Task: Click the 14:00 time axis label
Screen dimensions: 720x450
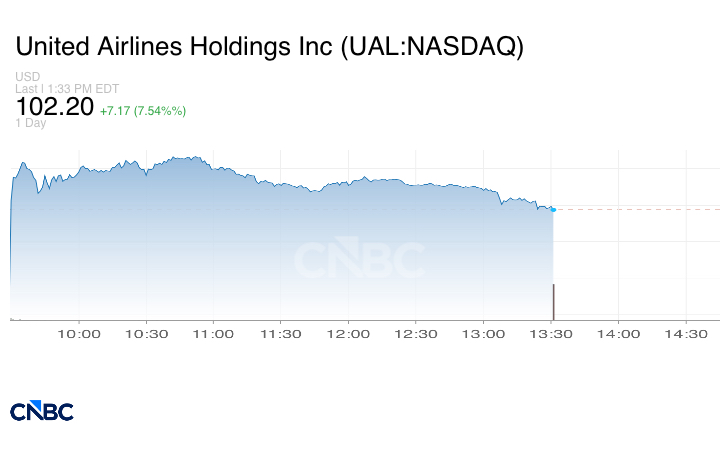Action: (619, 335)
